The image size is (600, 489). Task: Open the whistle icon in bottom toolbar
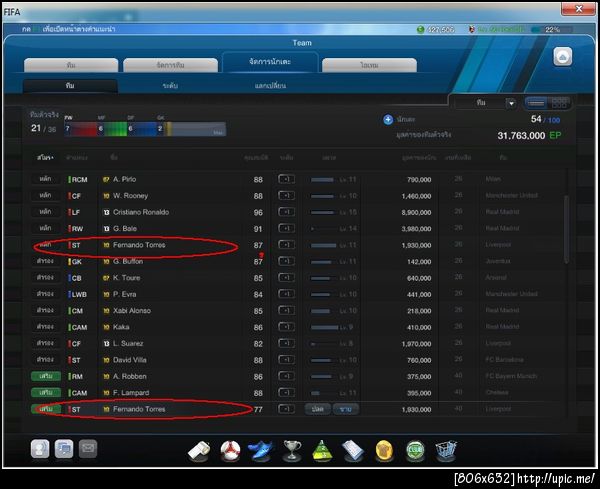click(199, 450)
